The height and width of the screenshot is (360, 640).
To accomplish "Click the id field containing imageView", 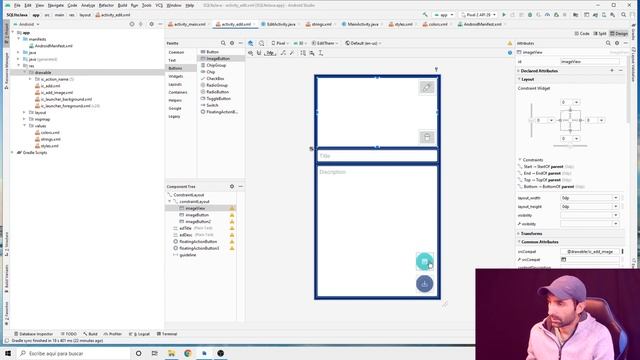I will tap(589, 62).
